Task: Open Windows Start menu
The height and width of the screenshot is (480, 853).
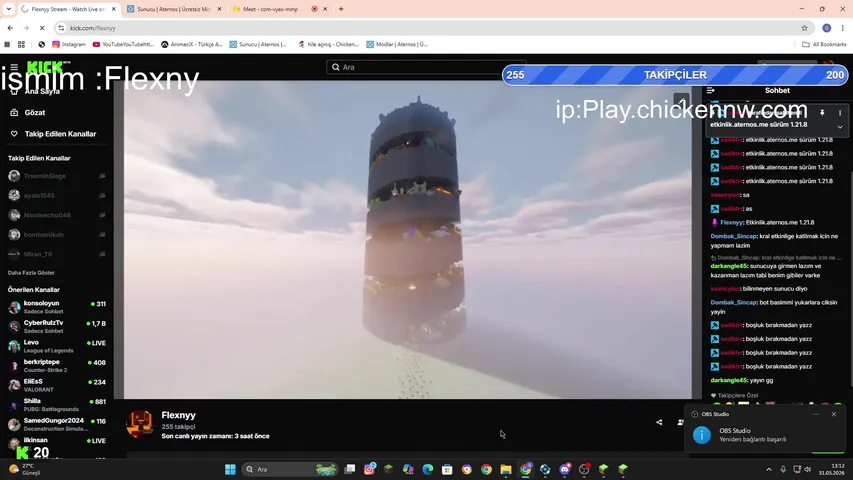Action: coord(230,469)
